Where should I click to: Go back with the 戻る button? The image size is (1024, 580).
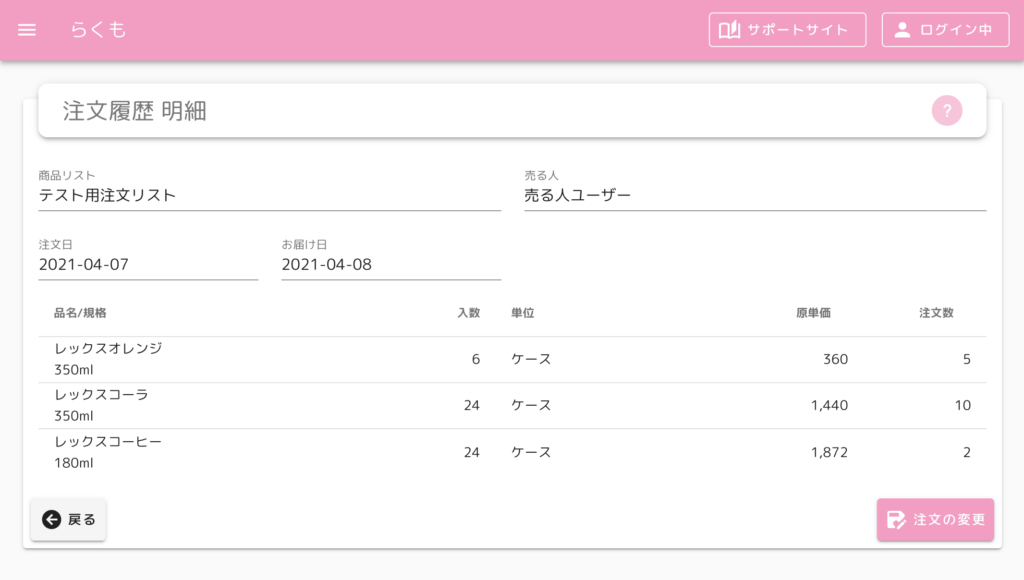pyautogui.click(x=68, y=519)
